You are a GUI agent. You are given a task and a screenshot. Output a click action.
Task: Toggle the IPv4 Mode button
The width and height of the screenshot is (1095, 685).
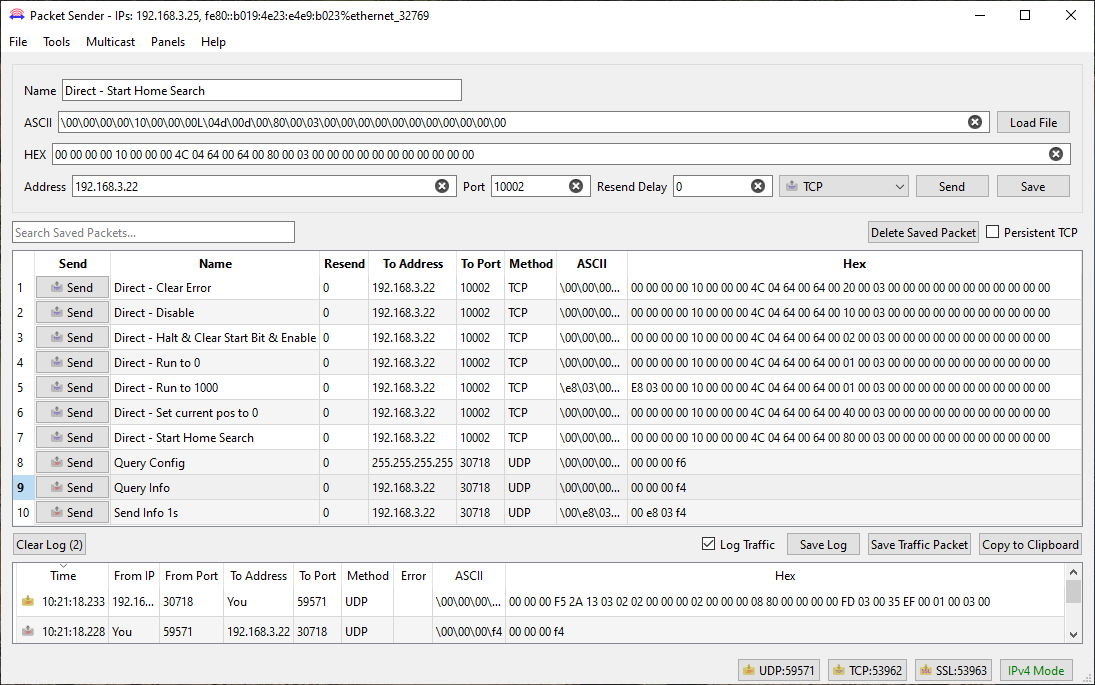[1035, 670]
